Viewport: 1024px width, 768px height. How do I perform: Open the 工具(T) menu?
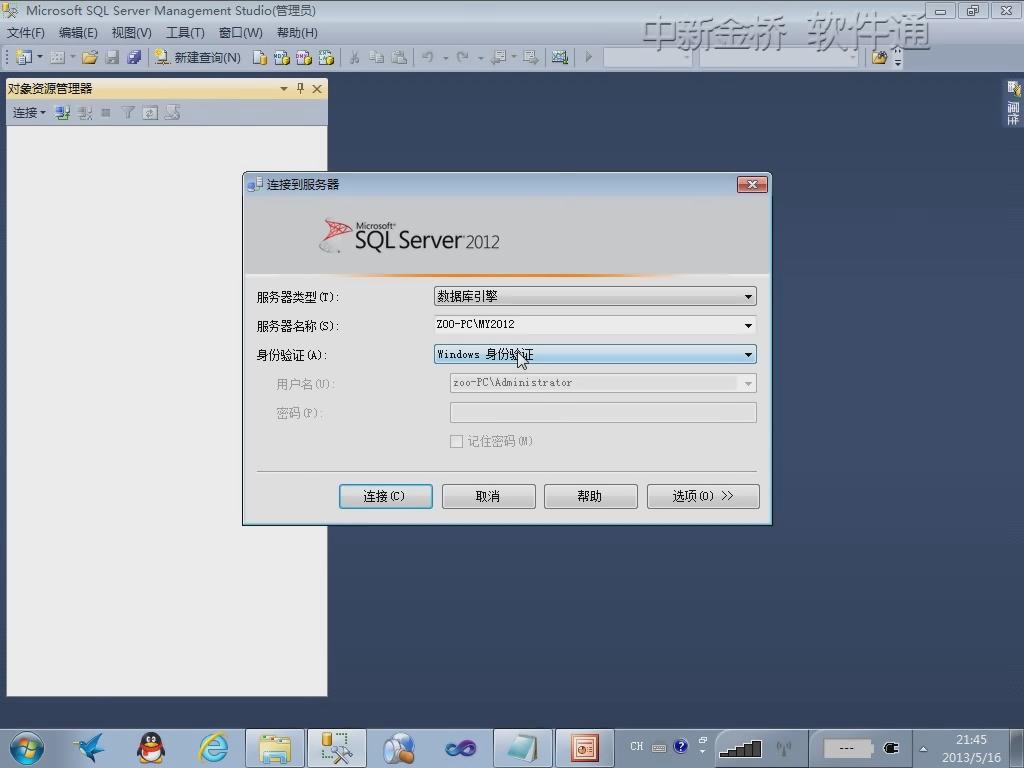pyautogui.click(x=185, y=33)
